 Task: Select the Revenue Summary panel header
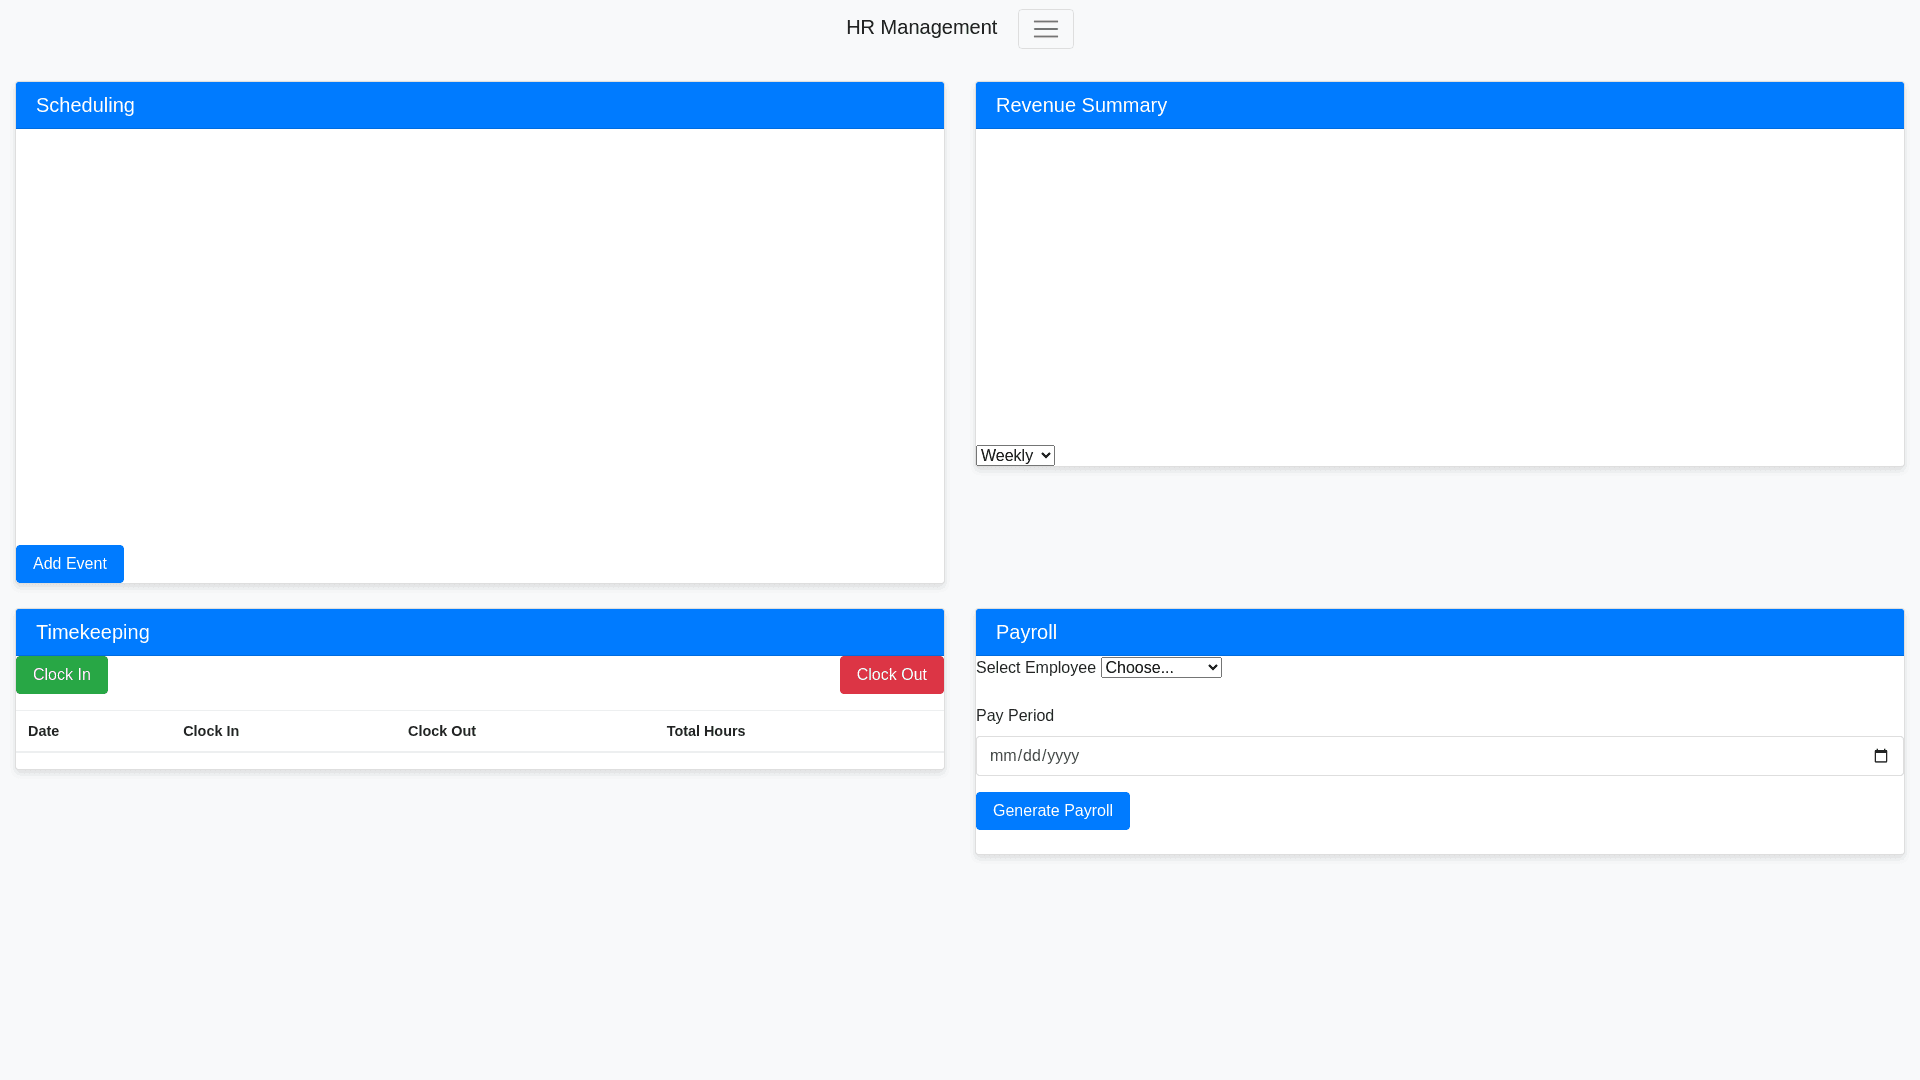[1081, 105]
